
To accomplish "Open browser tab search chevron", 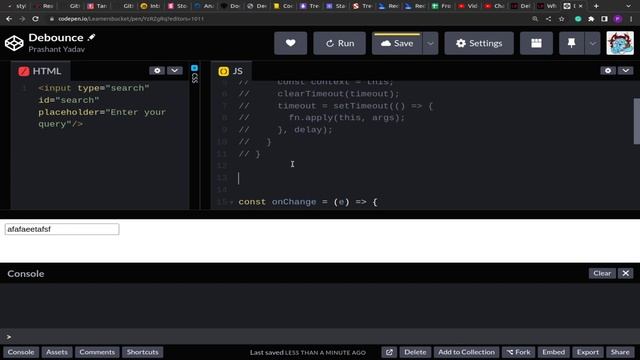I will (x=629, y=6).
